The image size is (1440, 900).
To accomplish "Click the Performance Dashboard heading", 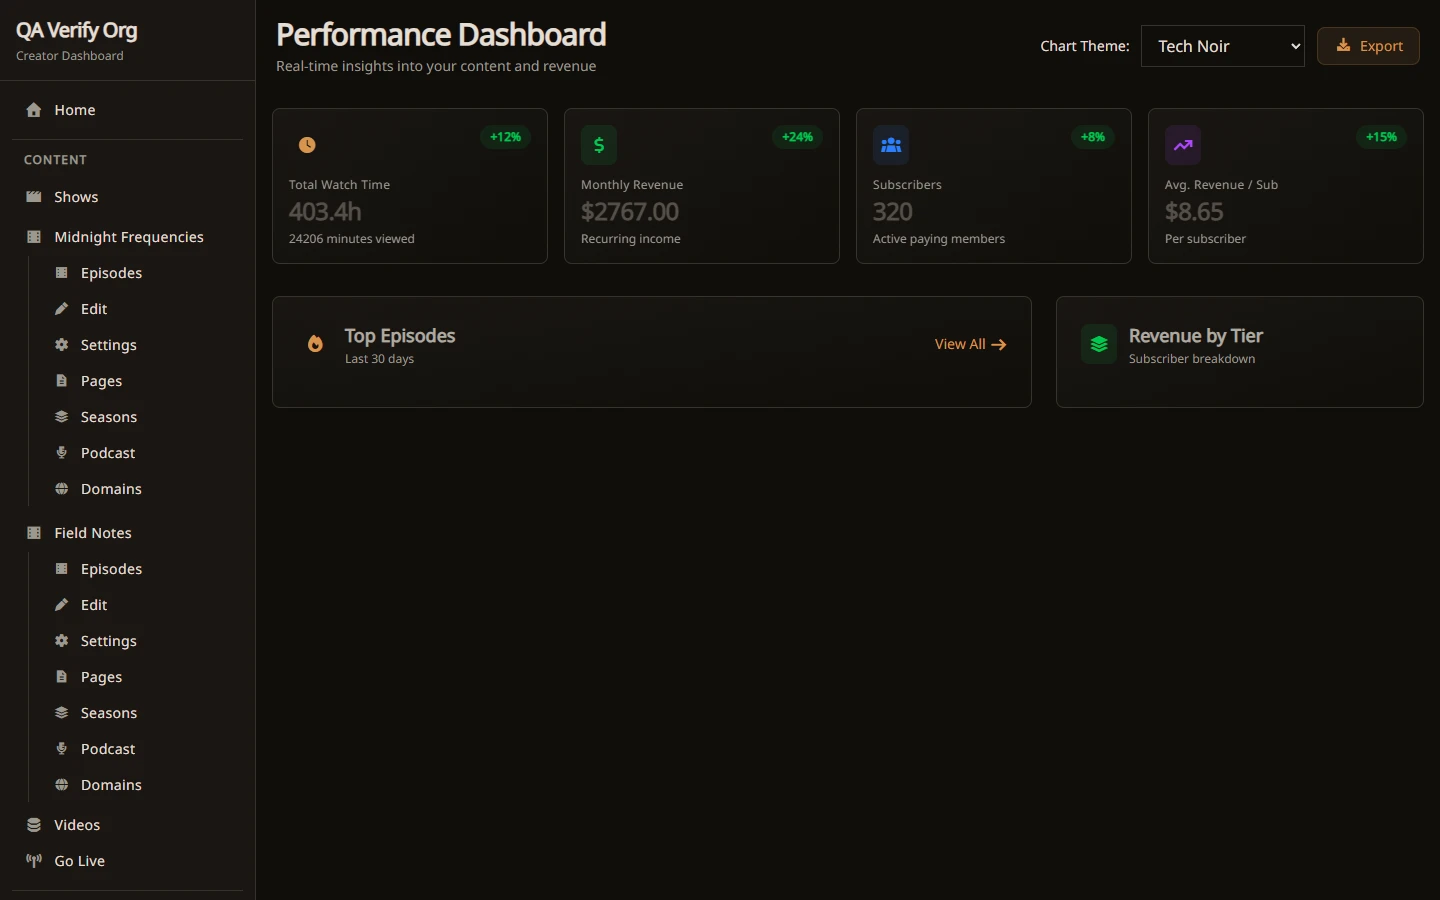I will coord(441,35).
